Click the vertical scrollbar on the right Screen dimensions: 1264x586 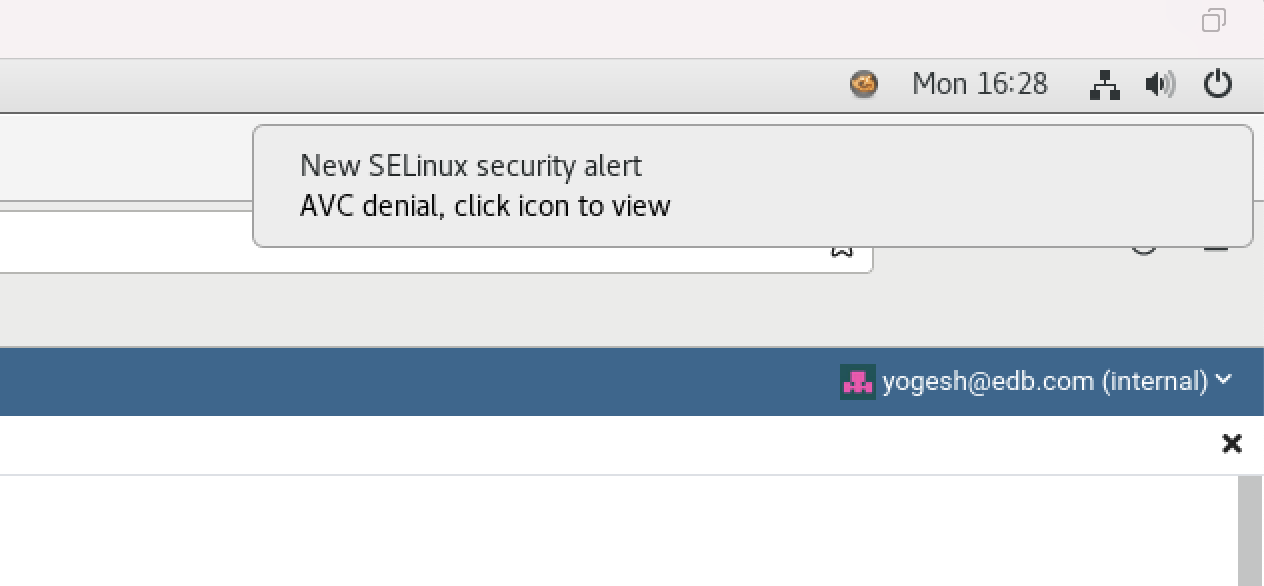[x=1250, y=530]
